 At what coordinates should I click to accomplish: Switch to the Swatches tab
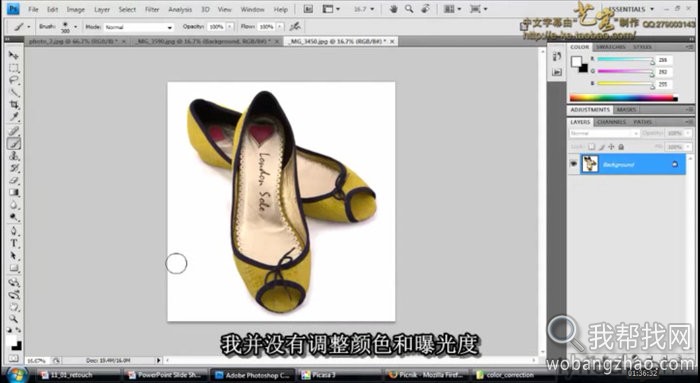click(611, 47)
